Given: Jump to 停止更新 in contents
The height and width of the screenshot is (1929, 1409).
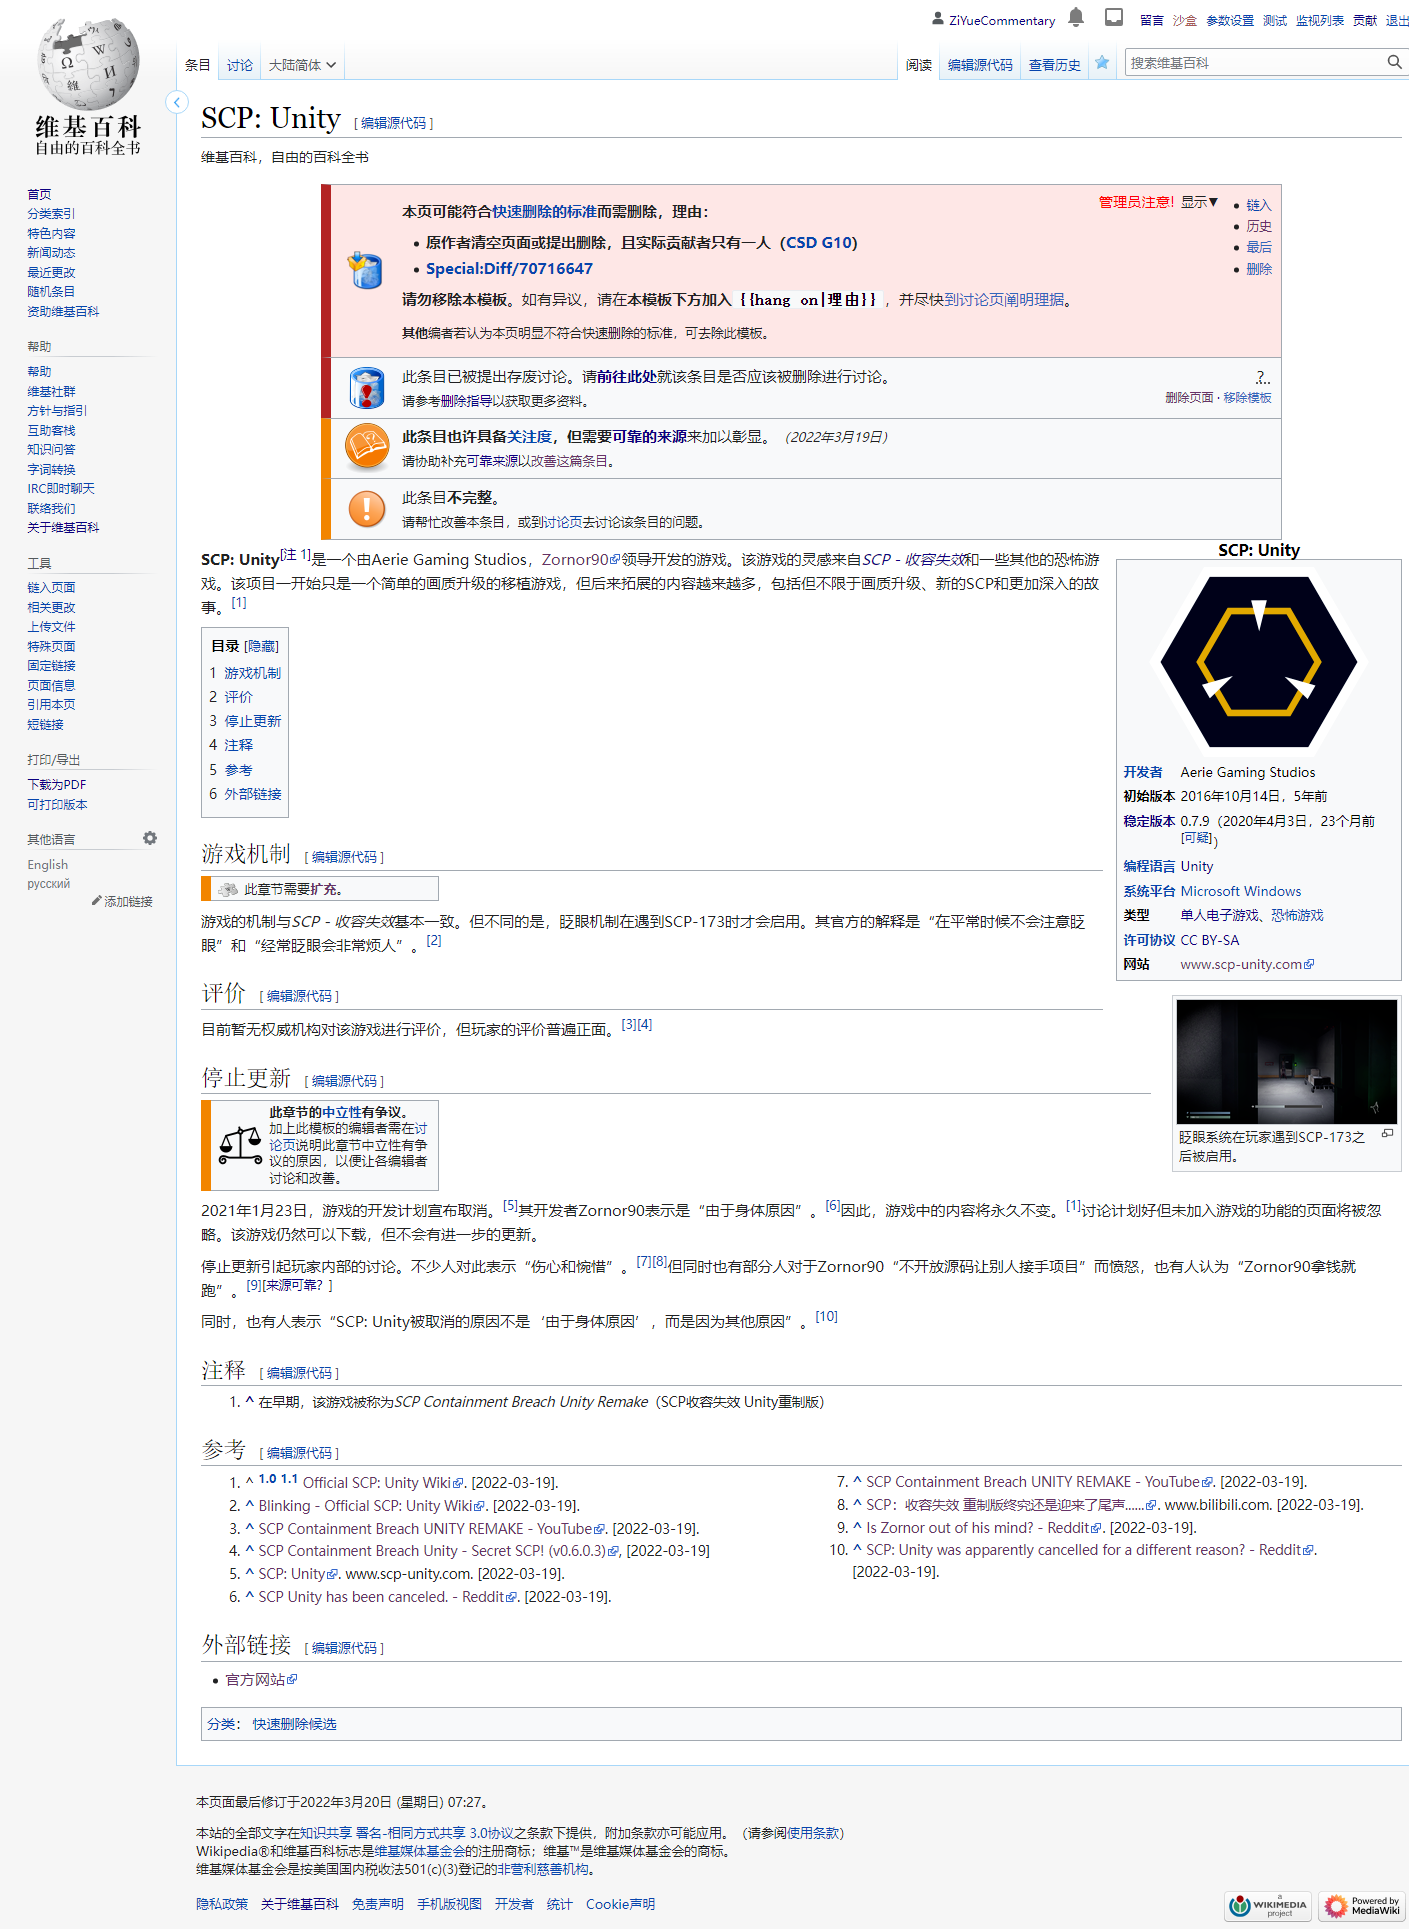Looking at the screenshot, I should pos(252,721).
